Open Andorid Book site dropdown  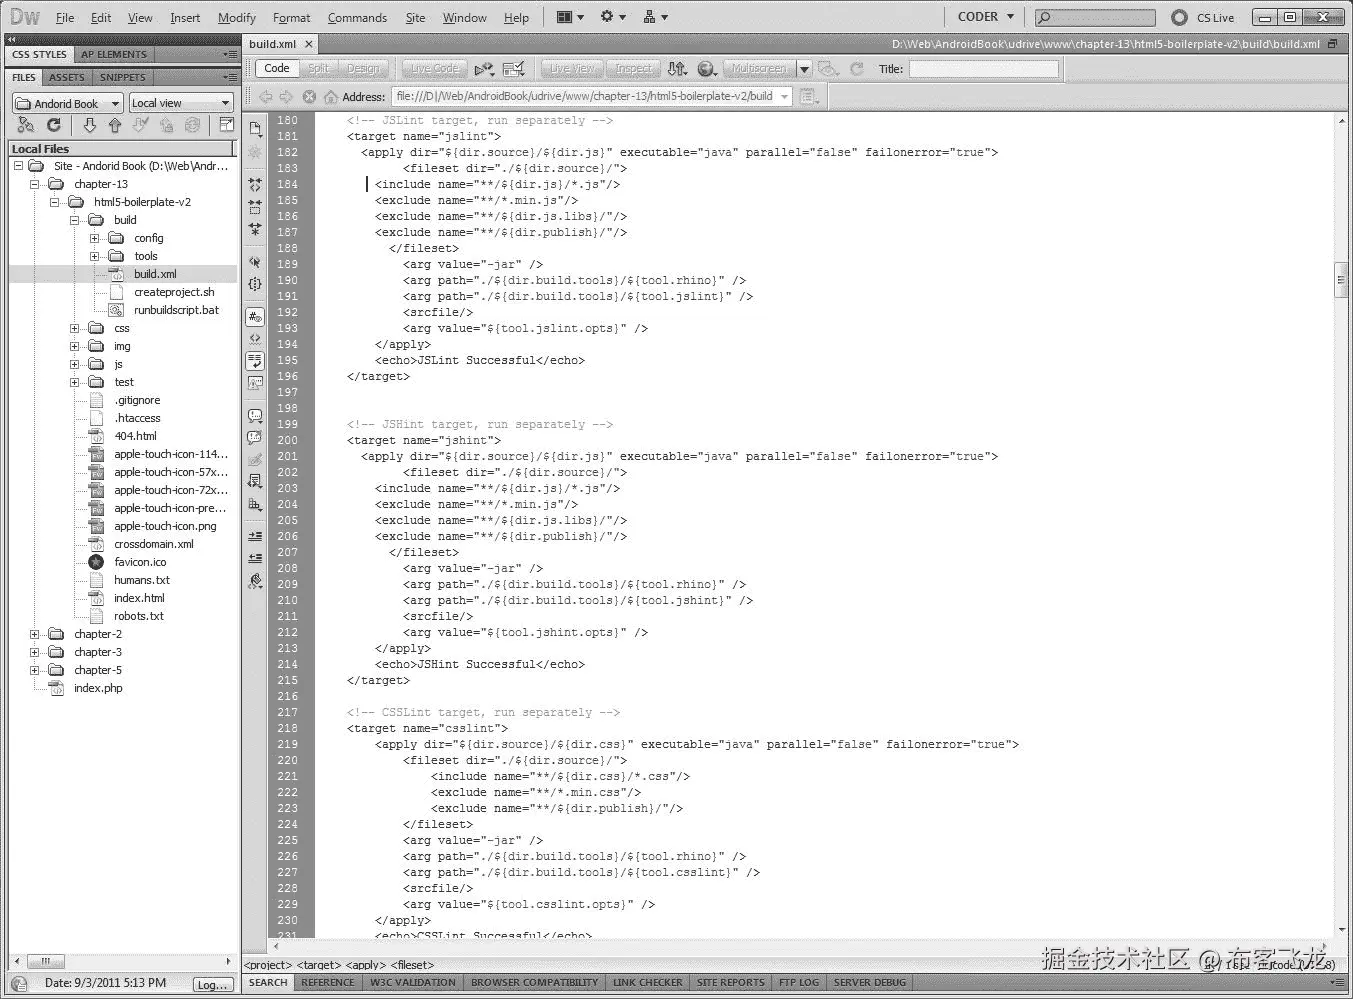[x=68, y=103]
